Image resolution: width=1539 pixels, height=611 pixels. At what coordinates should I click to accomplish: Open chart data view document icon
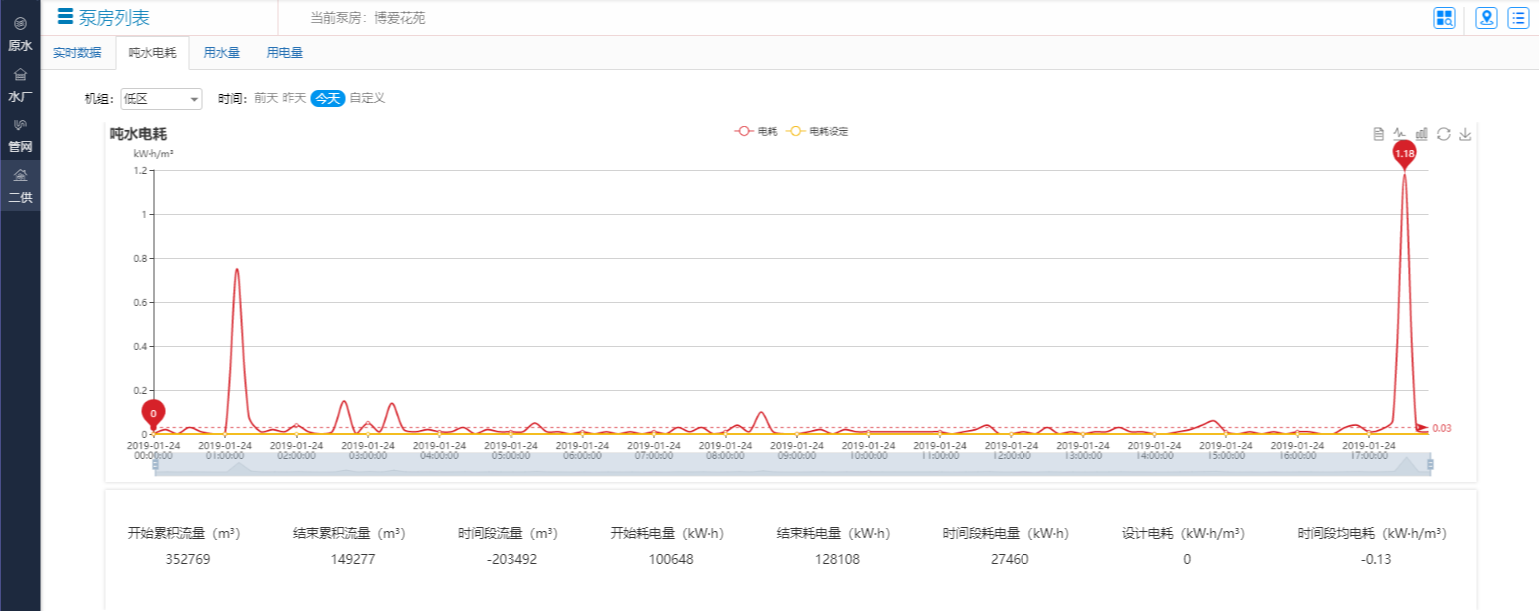[1378, 134]
